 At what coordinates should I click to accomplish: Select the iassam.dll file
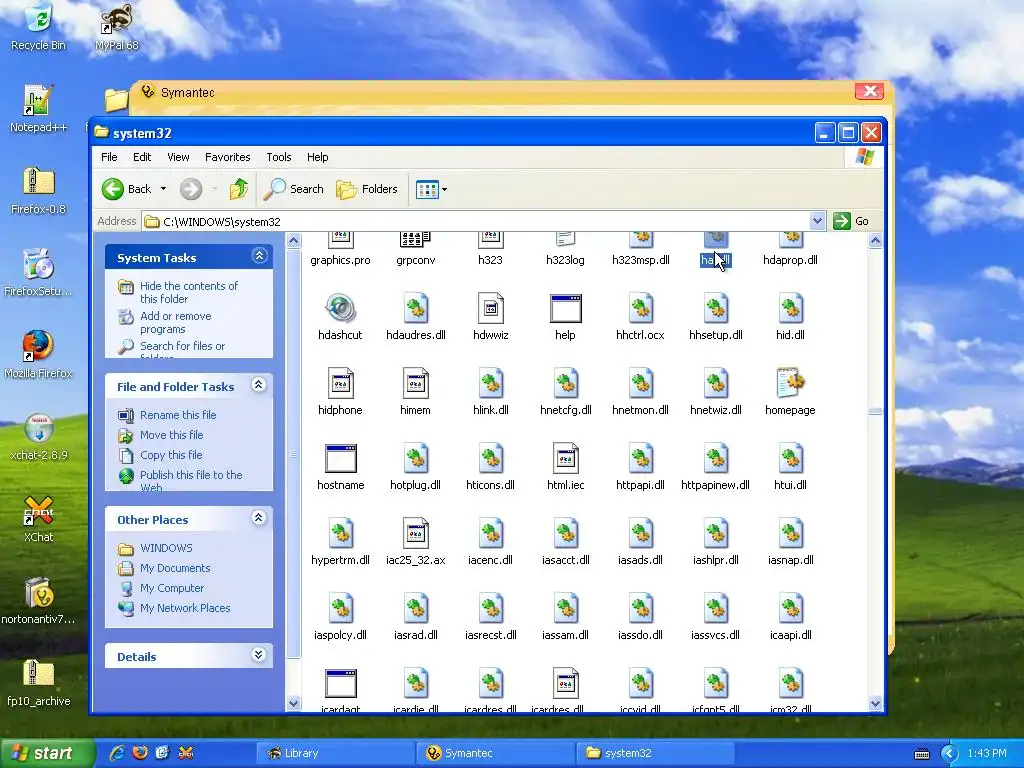click(566, 618)
